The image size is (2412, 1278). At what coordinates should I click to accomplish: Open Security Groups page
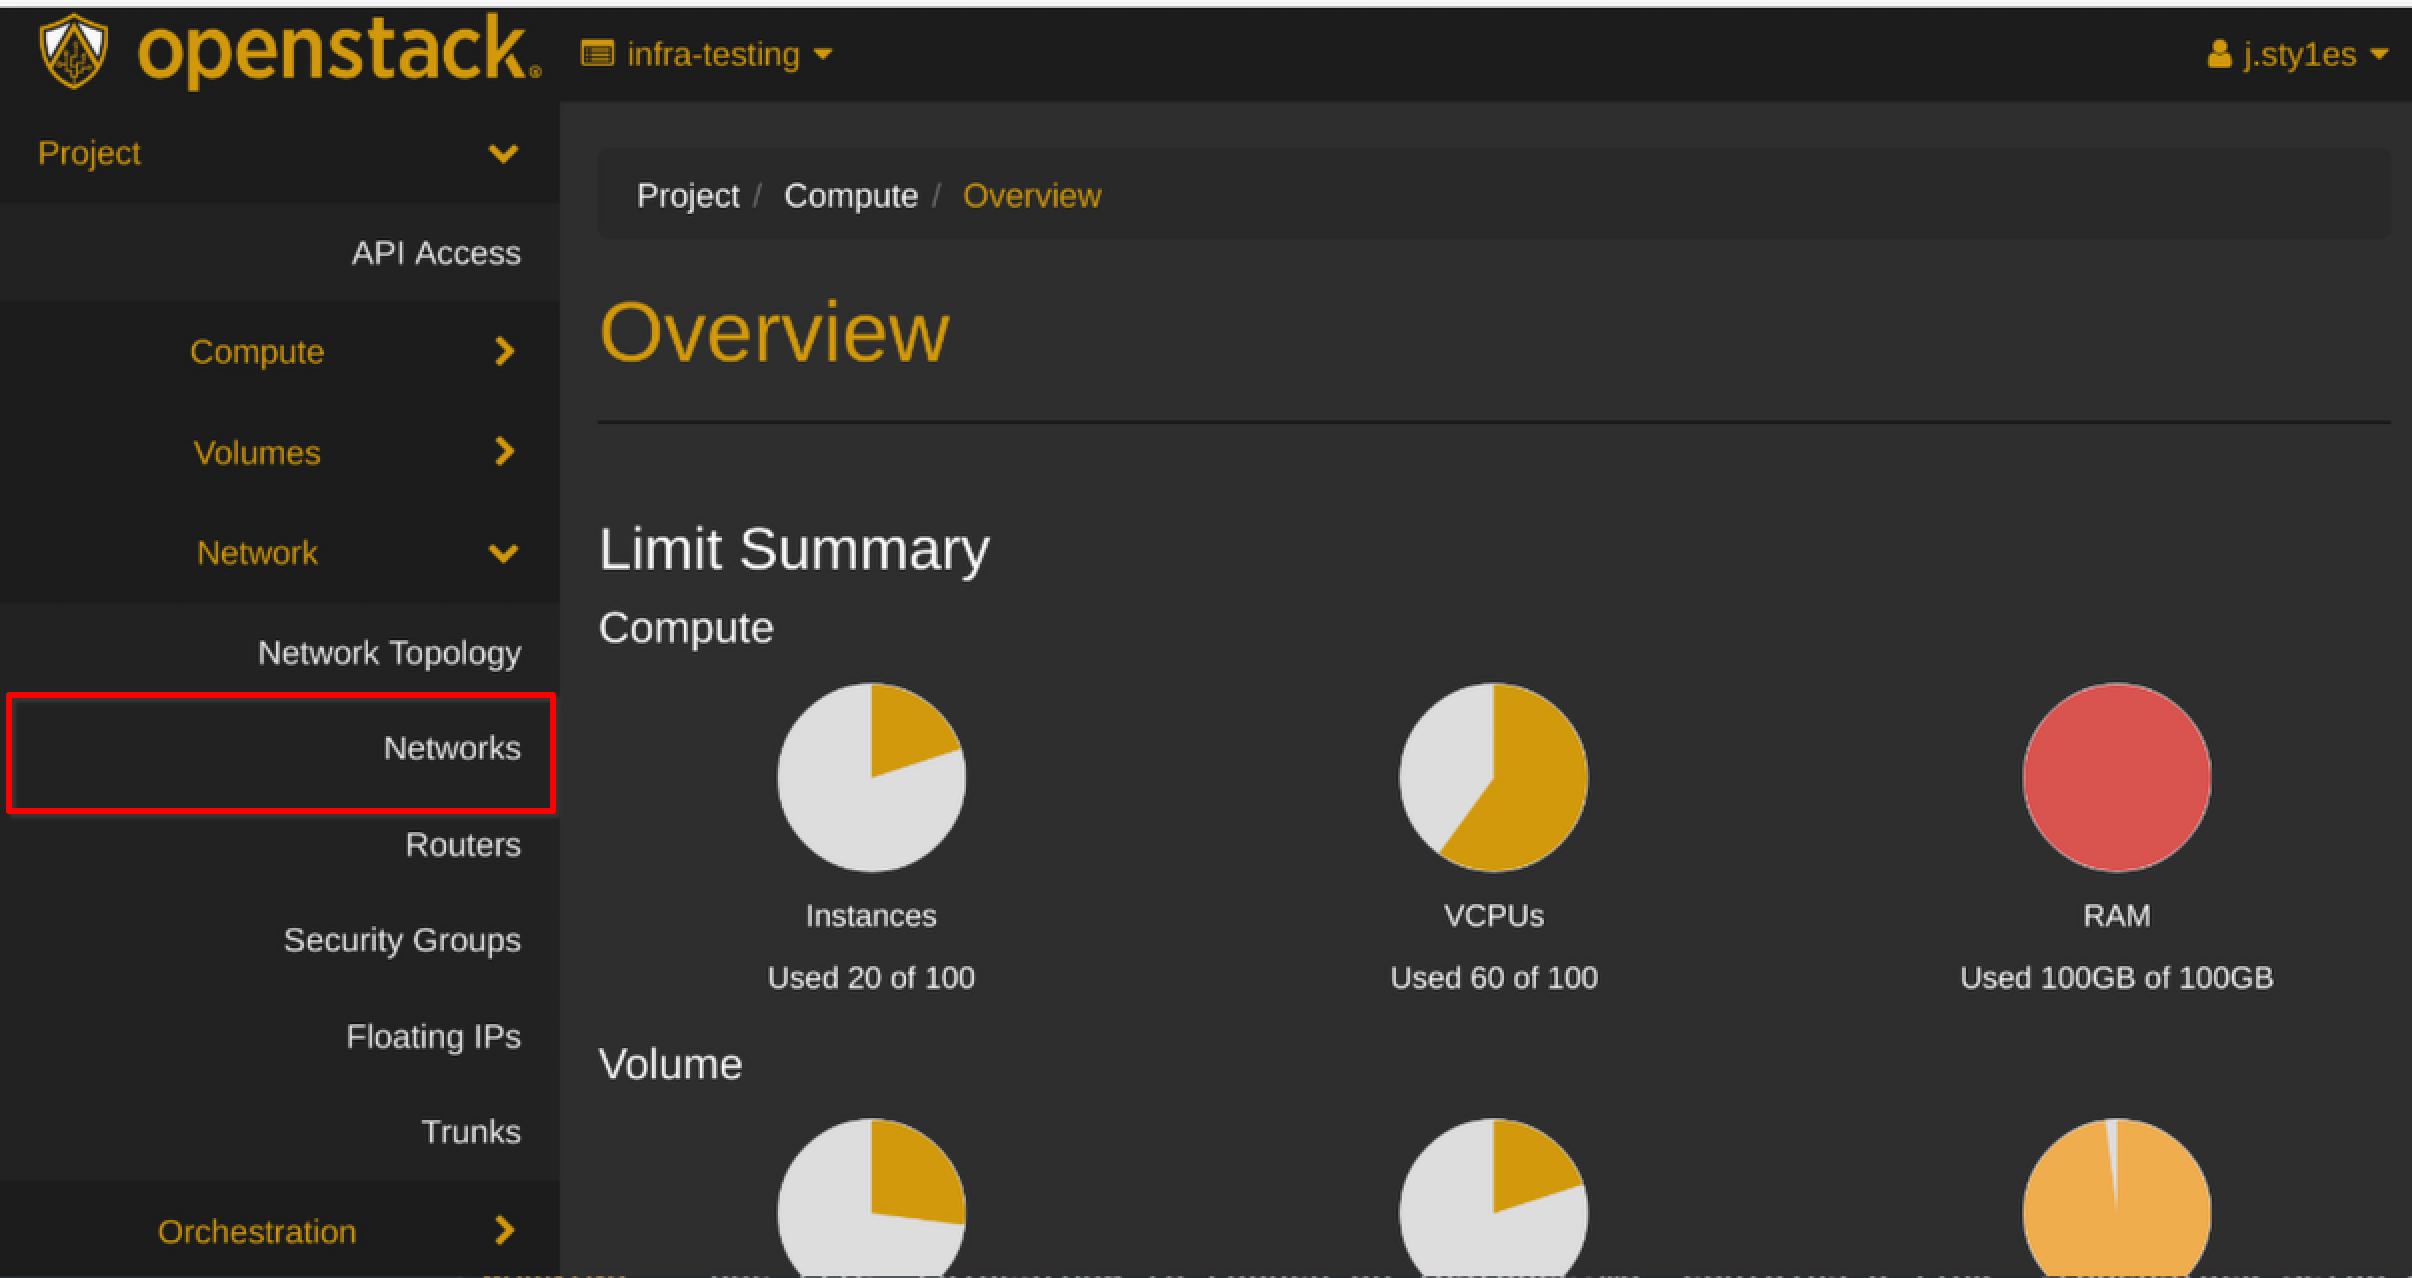402,940
